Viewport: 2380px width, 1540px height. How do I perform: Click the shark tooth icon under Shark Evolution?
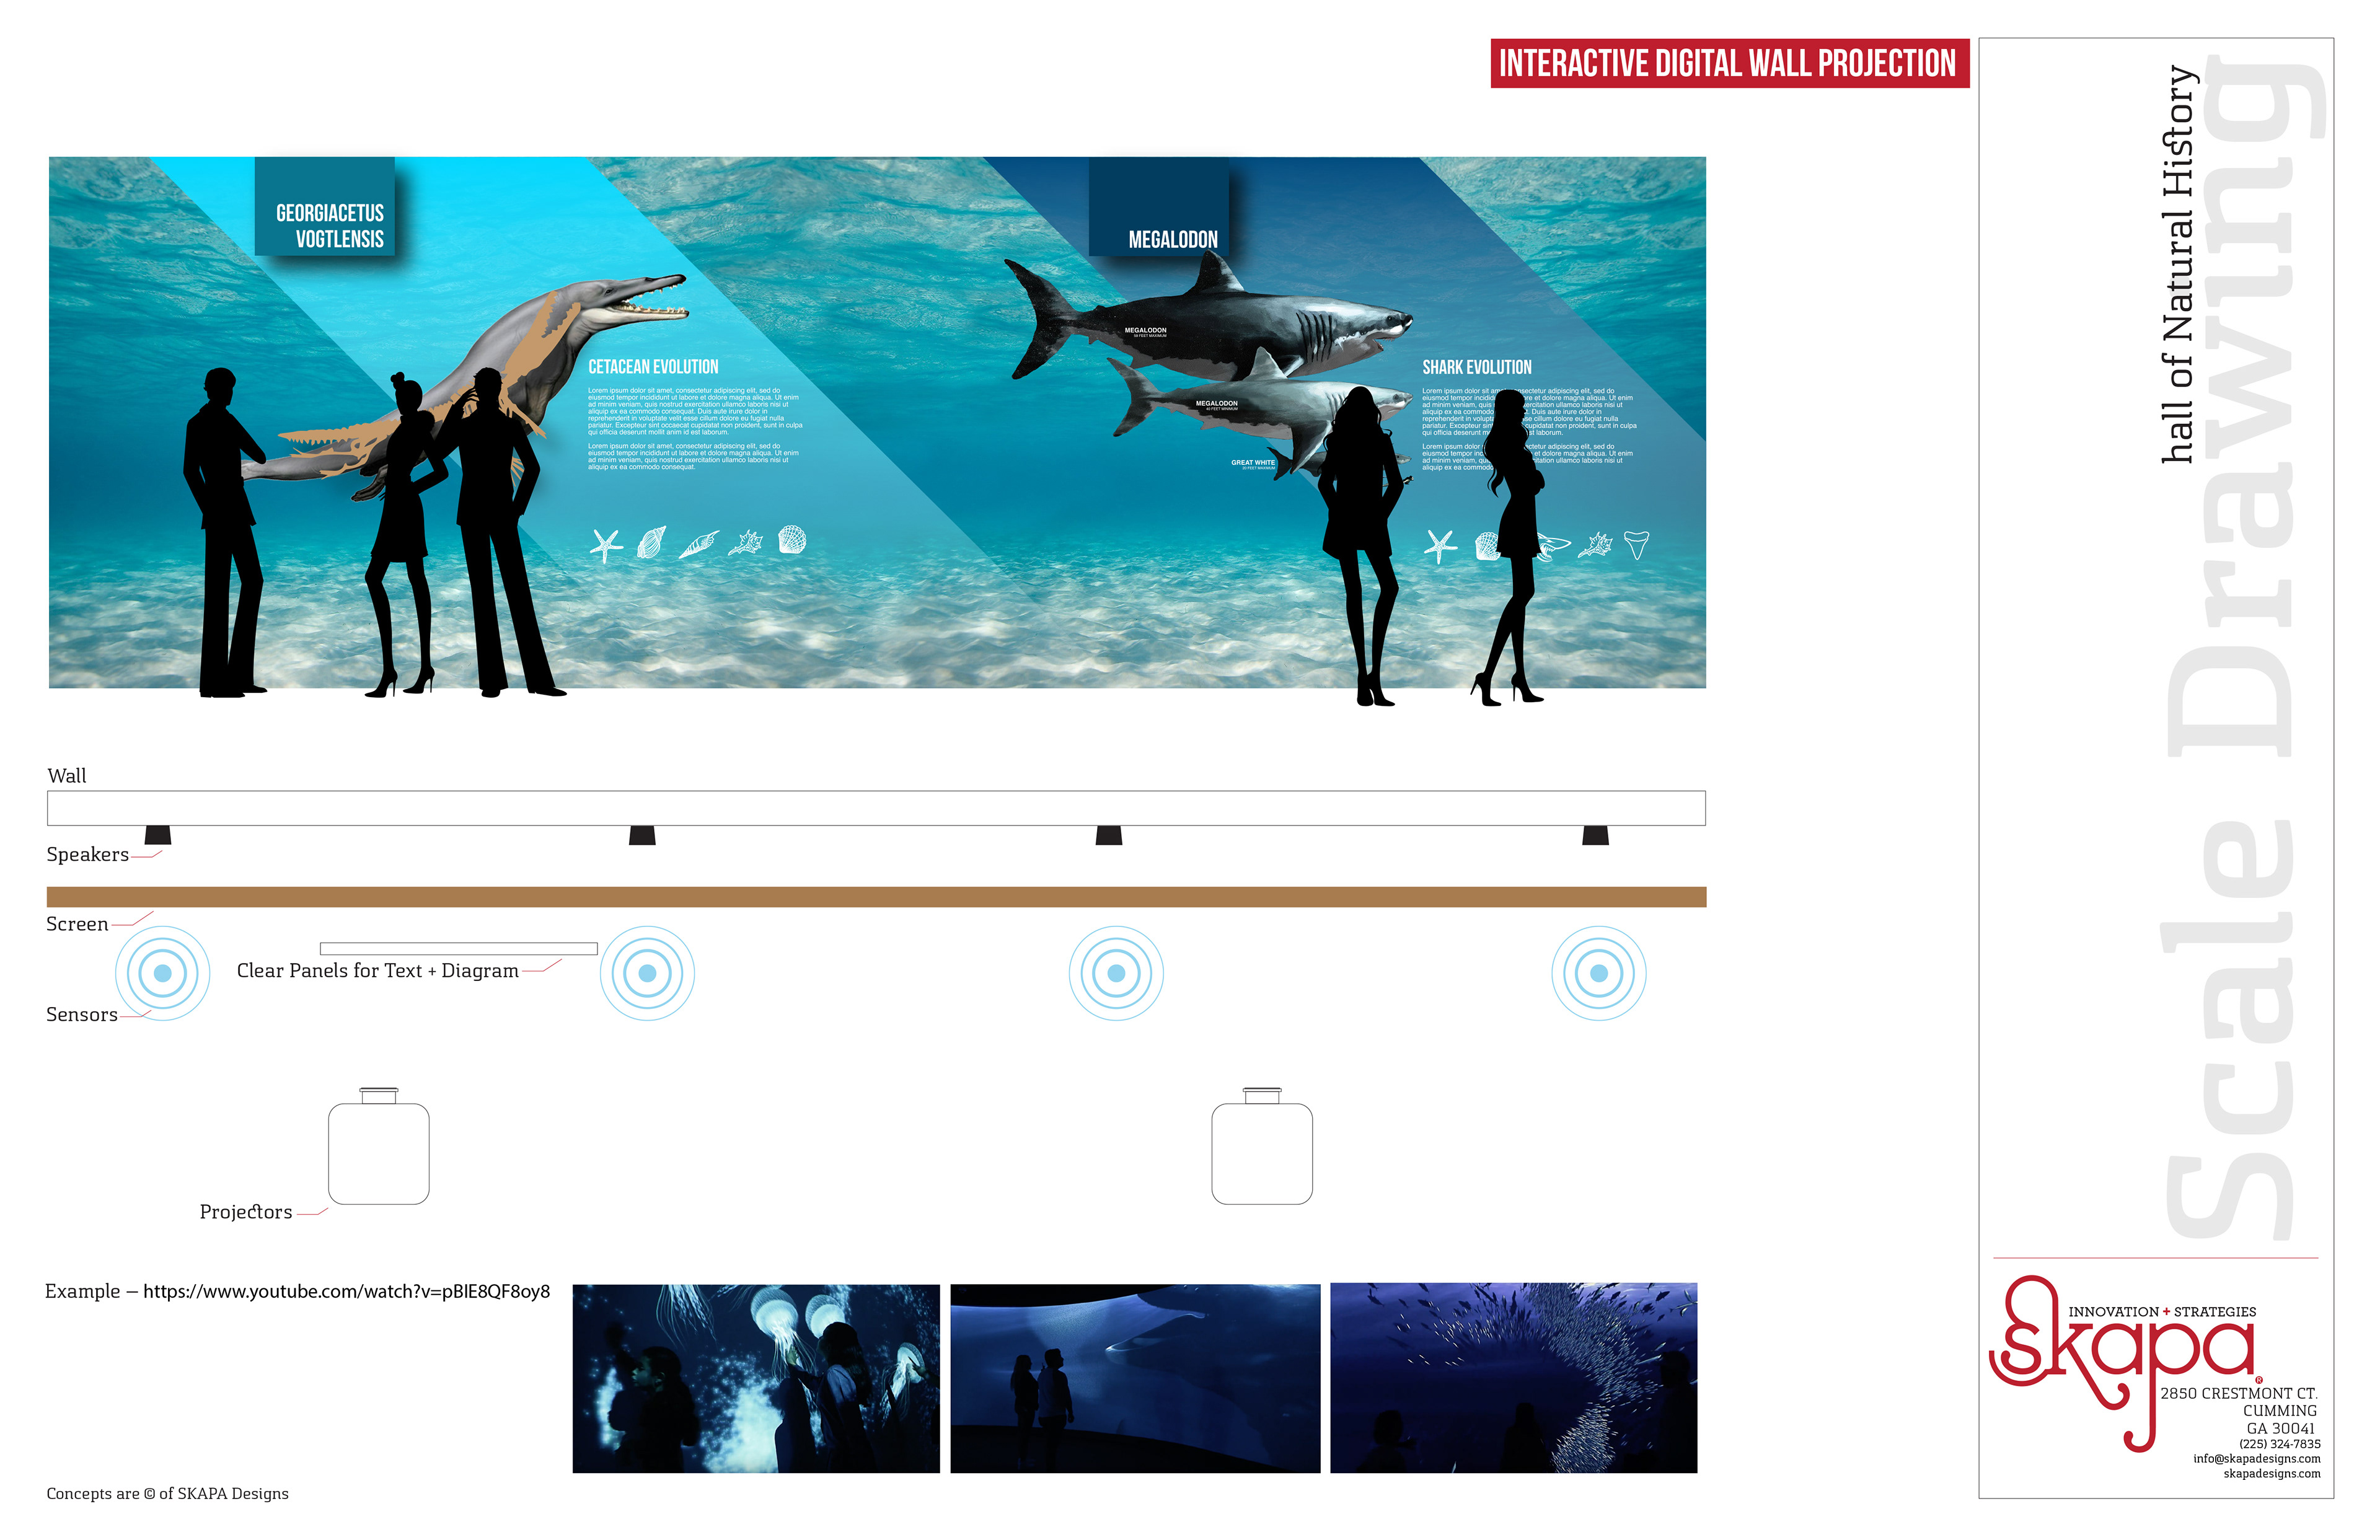(1636, 544)
